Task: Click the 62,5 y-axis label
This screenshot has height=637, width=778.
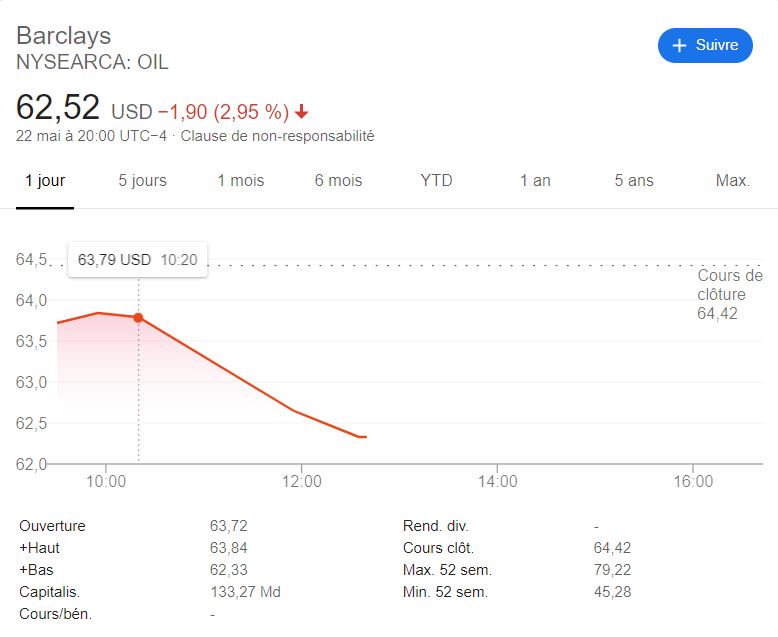Action: [31, 423]
